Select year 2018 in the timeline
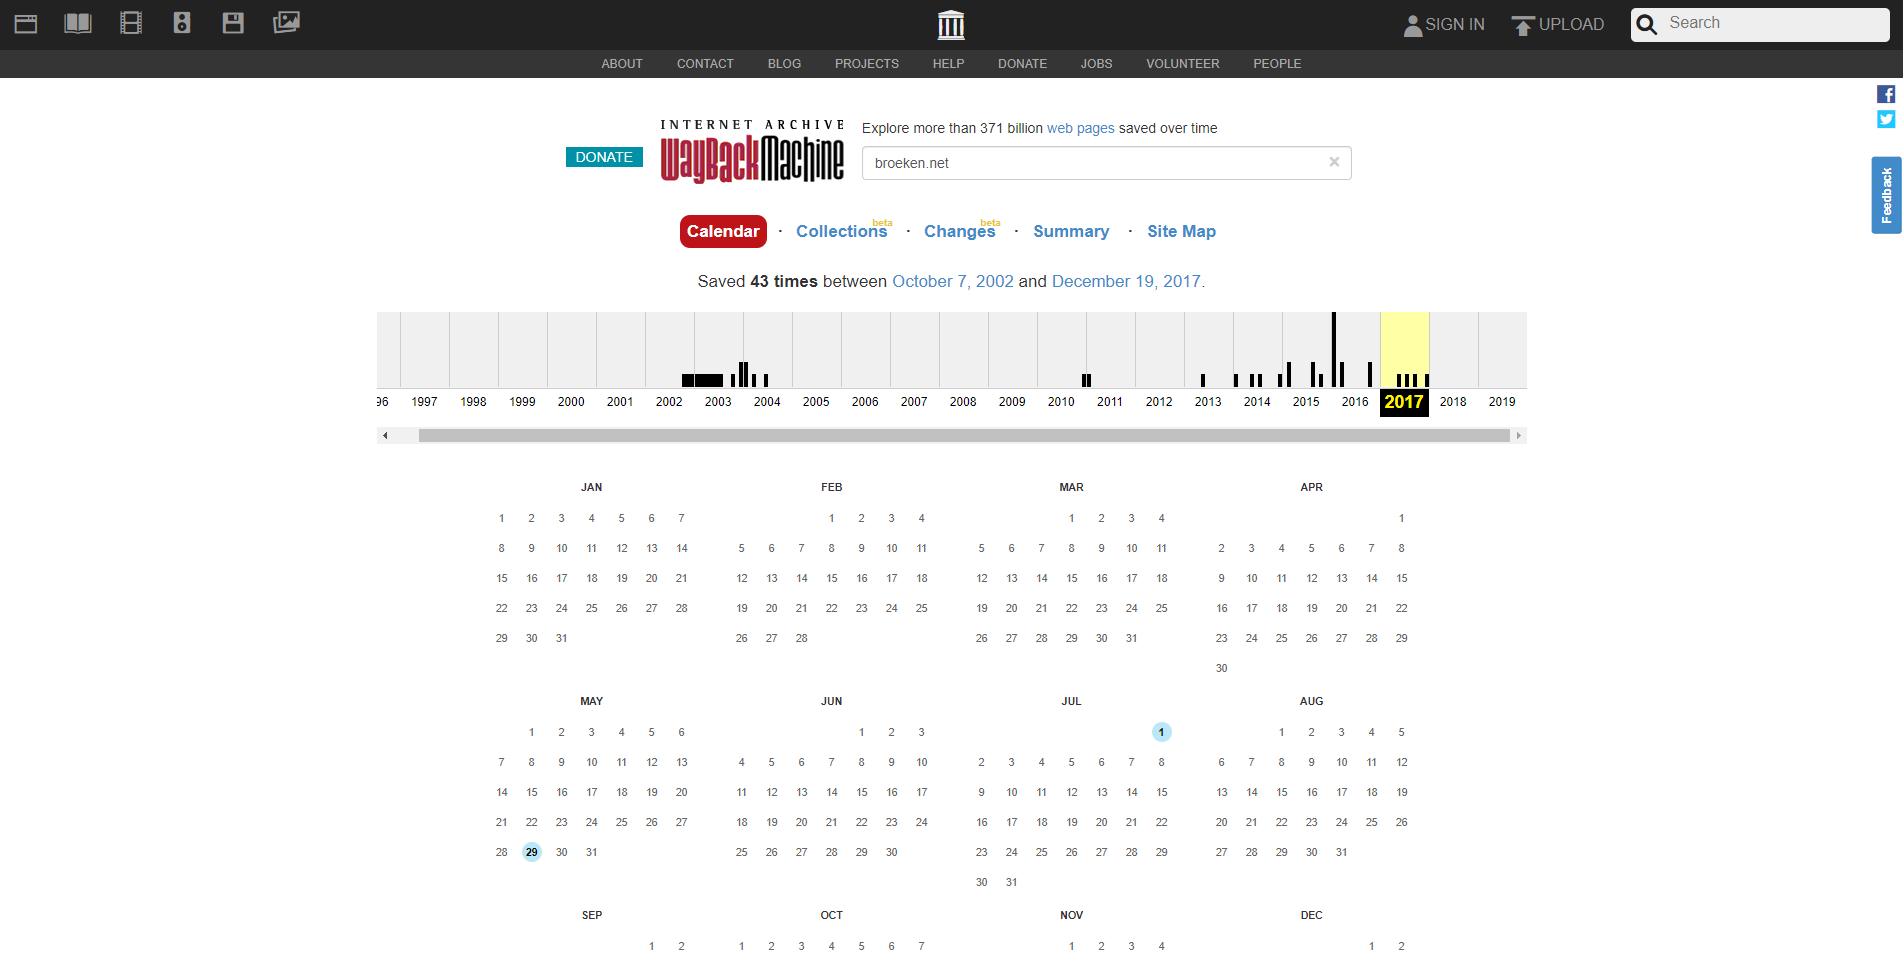 [x=1453, y=402]
